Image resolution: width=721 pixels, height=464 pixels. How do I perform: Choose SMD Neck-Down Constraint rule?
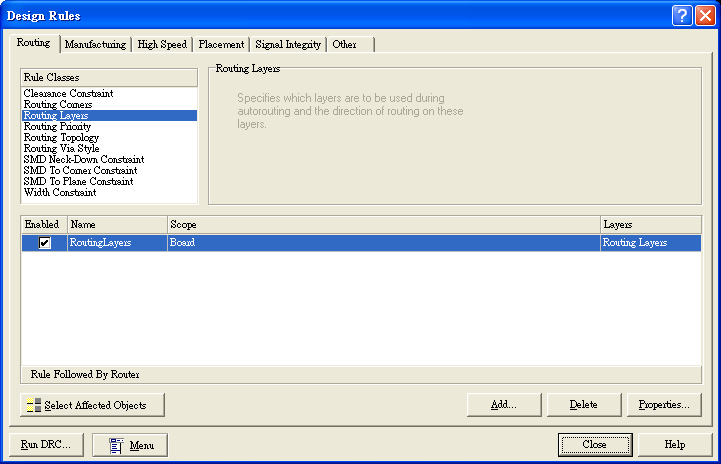point(84,160)
